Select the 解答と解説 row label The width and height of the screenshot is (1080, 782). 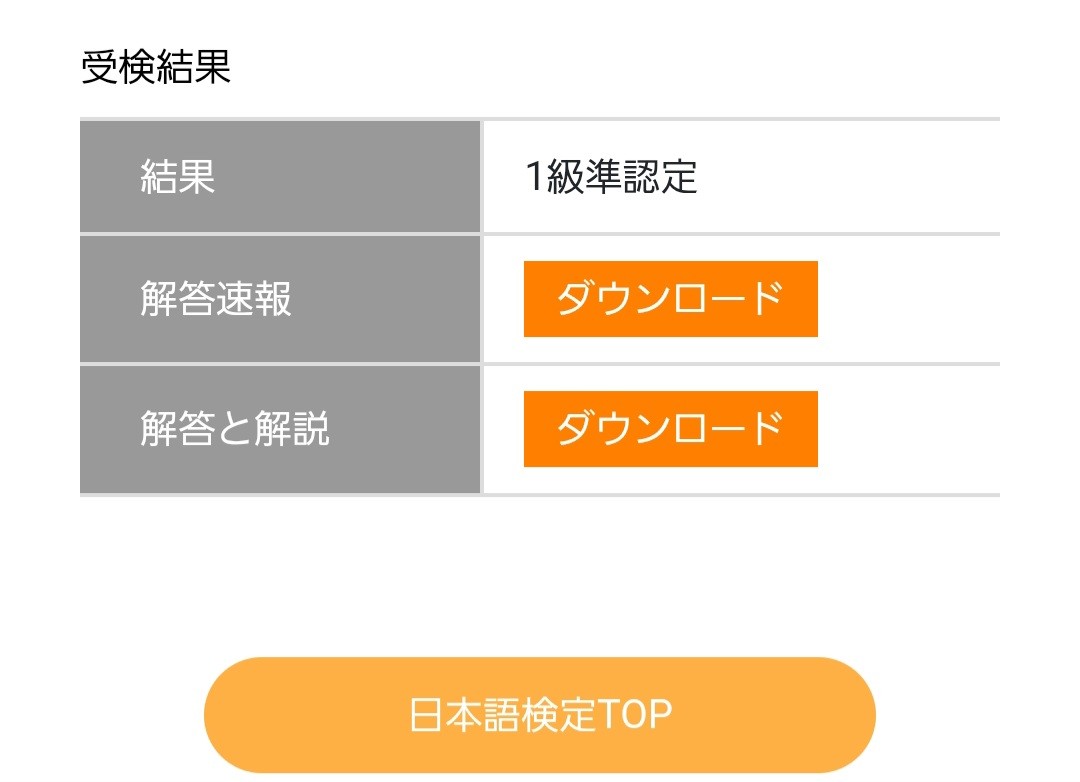tap(235, 429)
